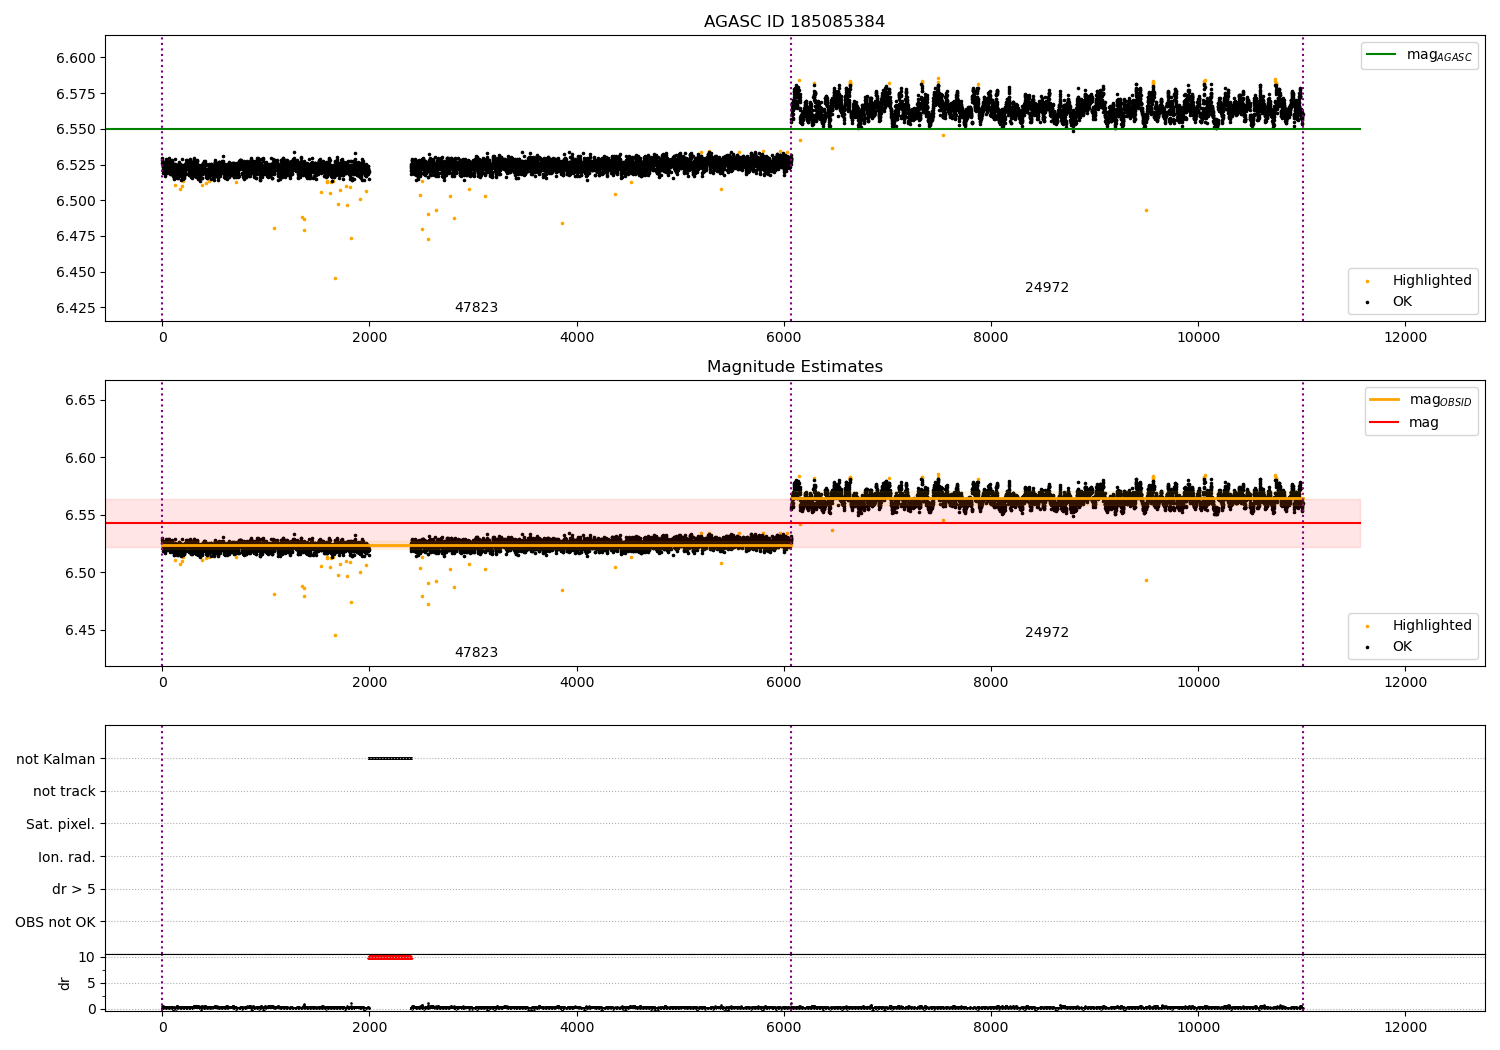
Task: Click the 6.525 y-axis tick label
Action: [x=75, y=165]
